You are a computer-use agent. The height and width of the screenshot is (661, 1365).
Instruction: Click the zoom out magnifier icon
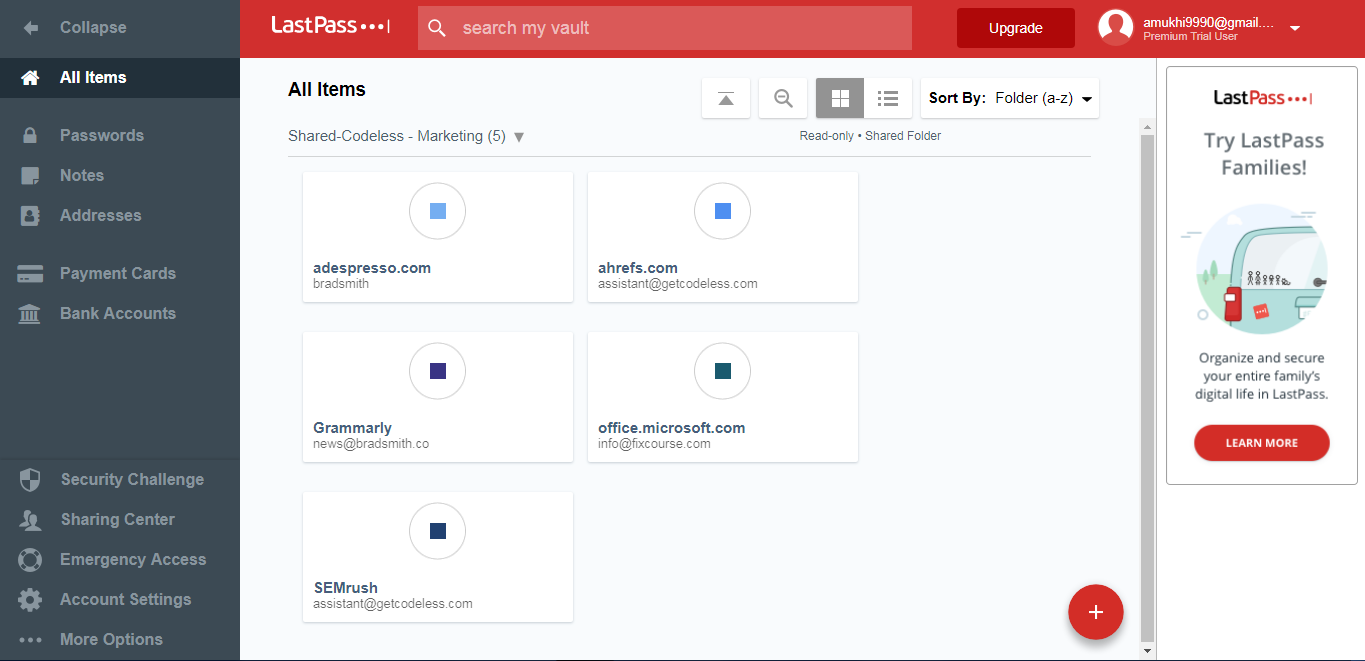(783, 98)
